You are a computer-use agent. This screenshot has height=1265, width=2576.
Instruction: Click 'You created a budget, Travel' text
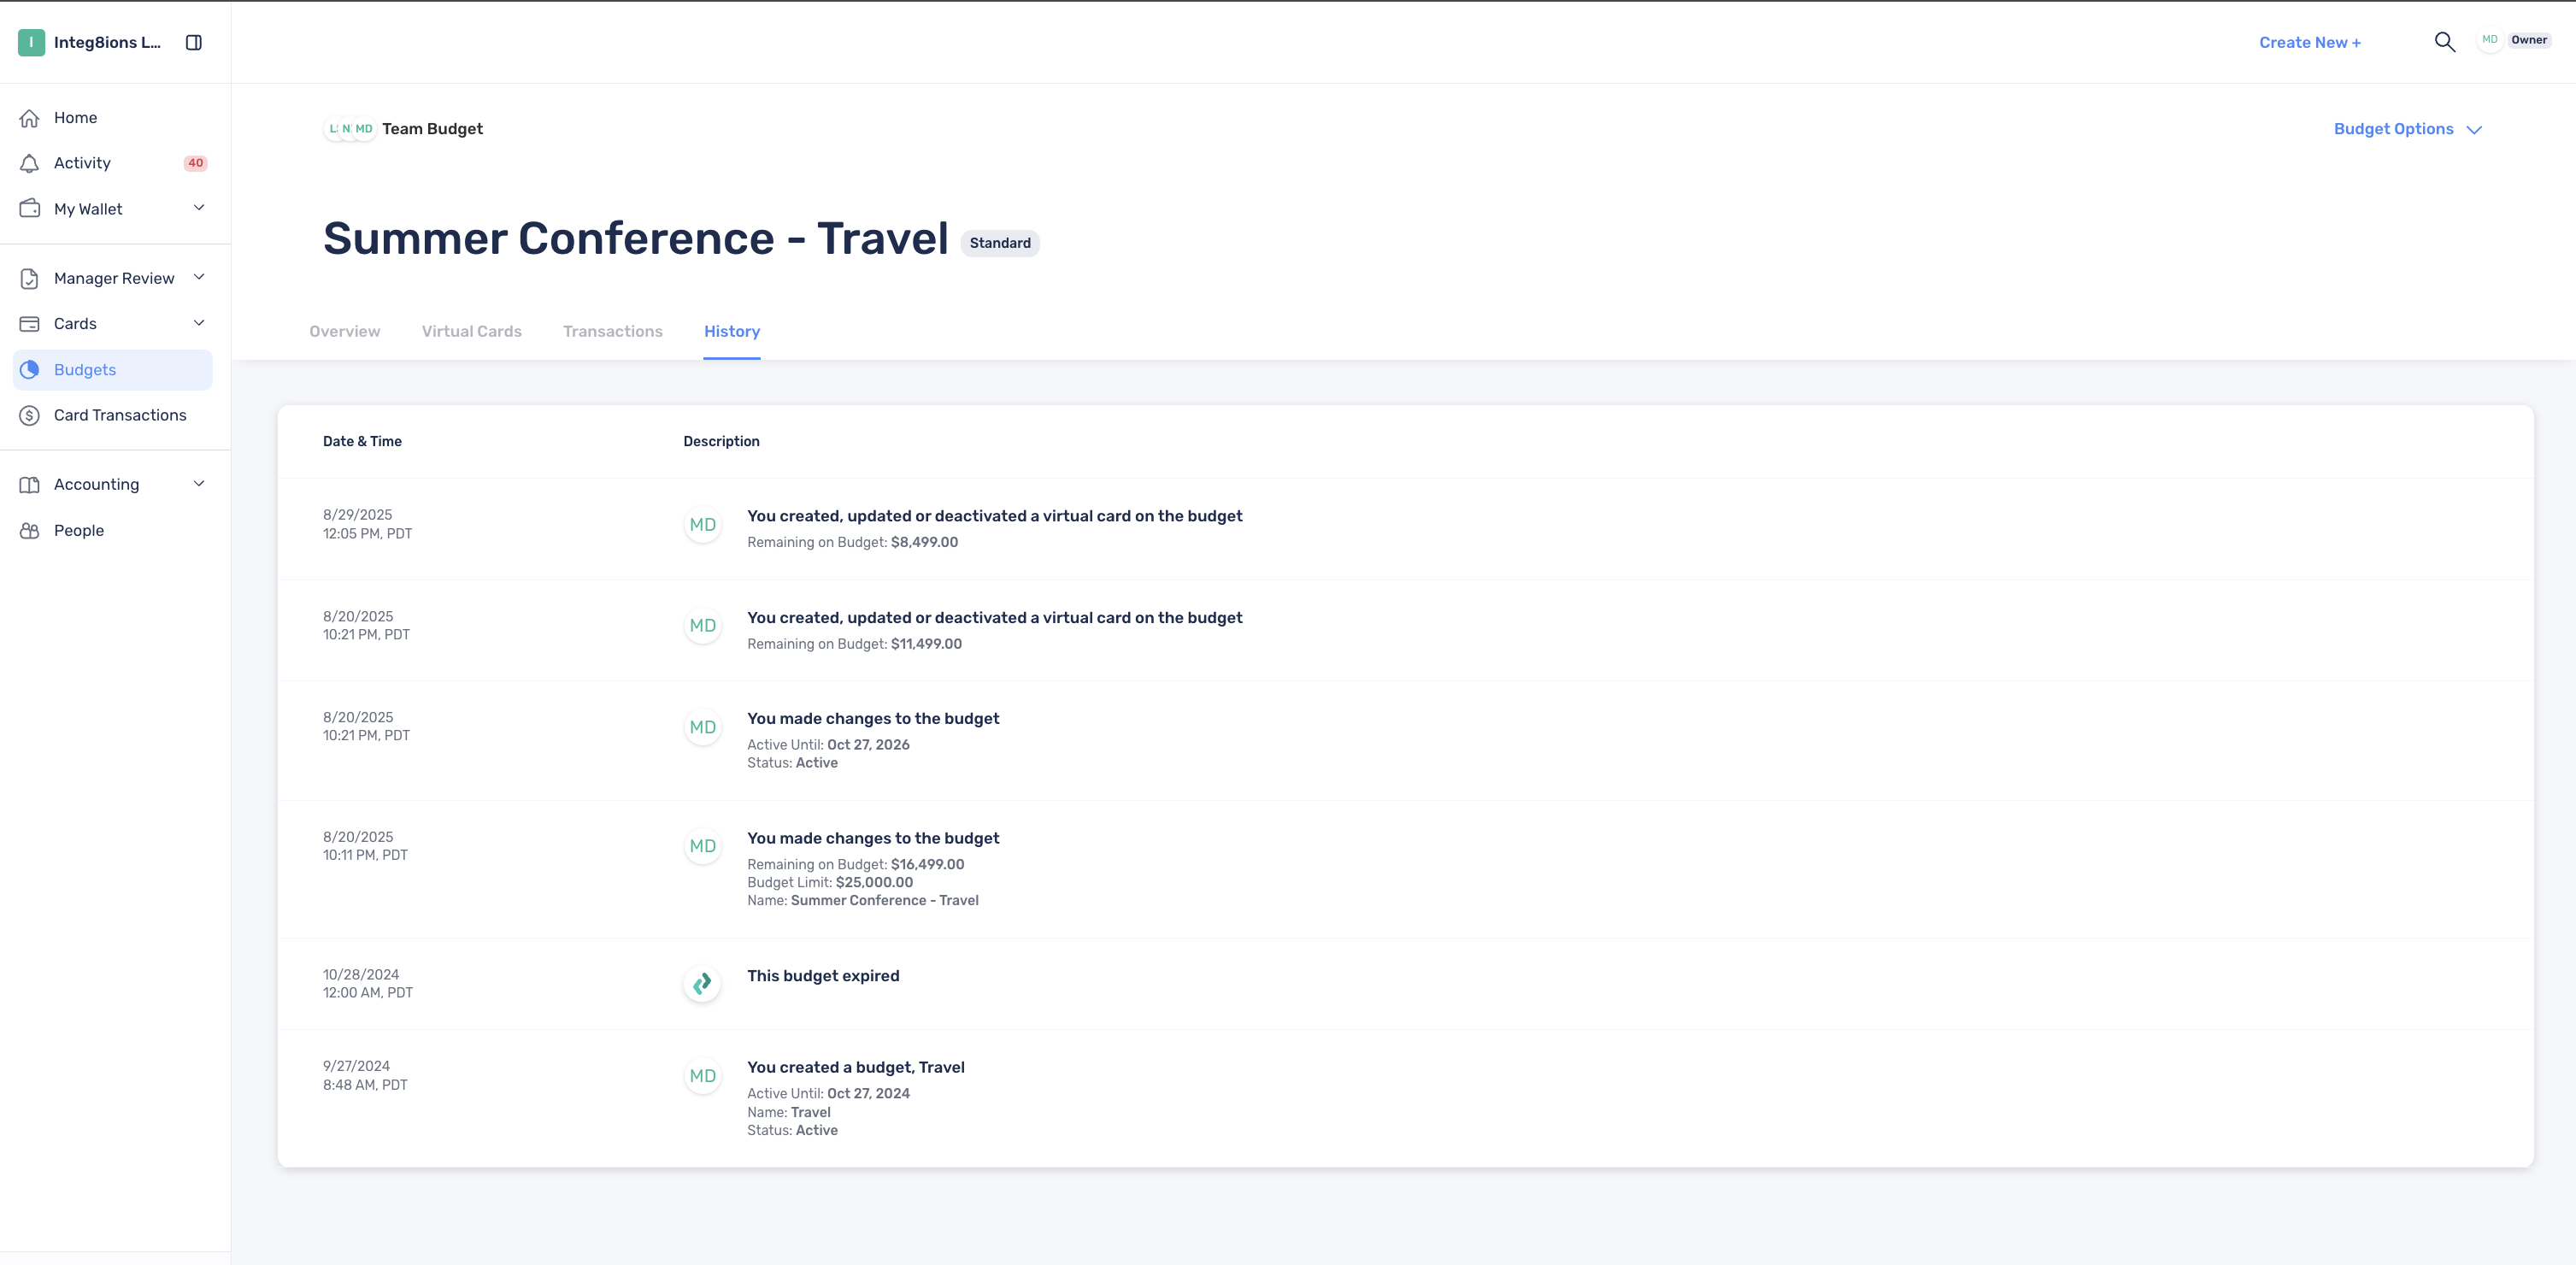point(856,1068)
